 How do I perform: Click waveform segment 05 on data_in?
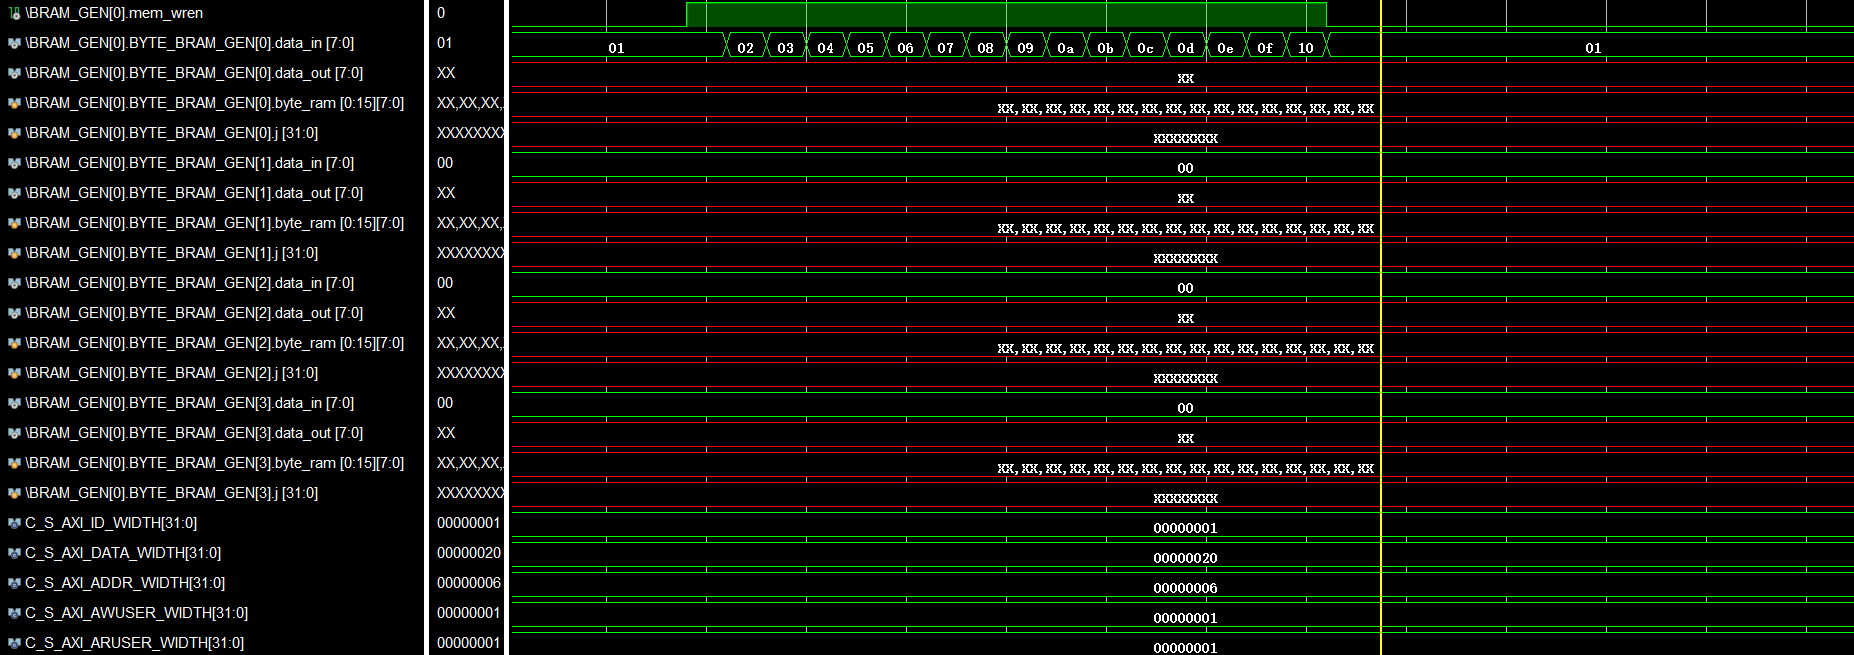click(x=865, y=46)
